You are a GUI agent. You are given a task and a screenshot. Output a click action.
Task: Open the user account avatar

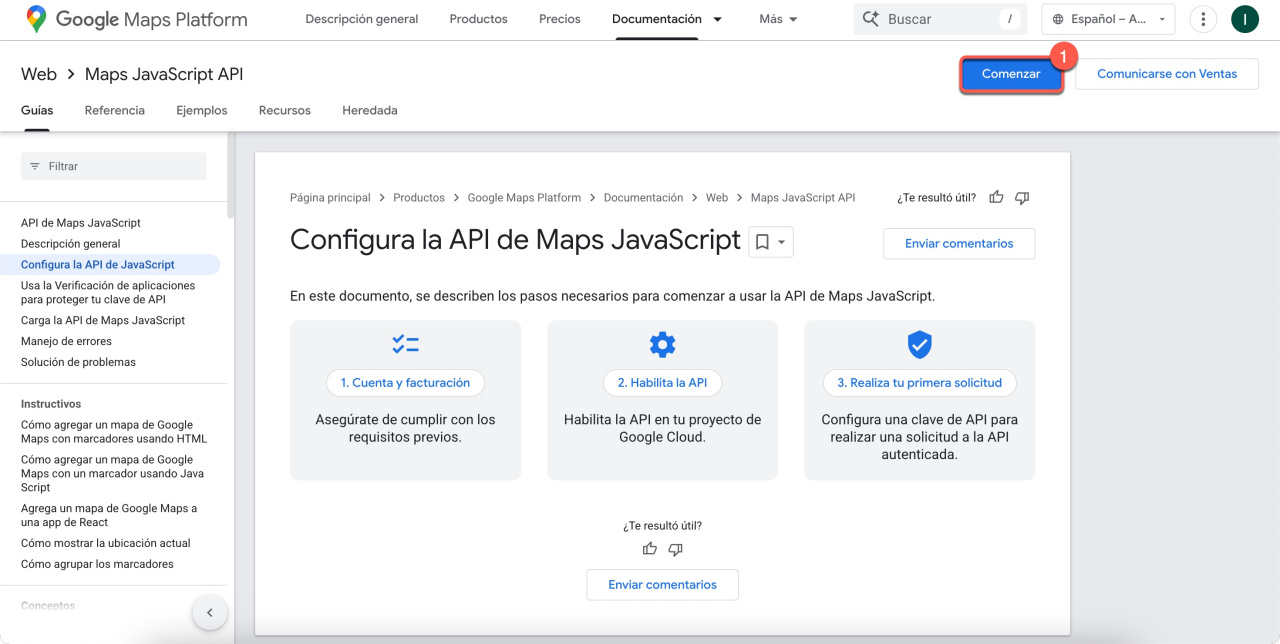1244,19
